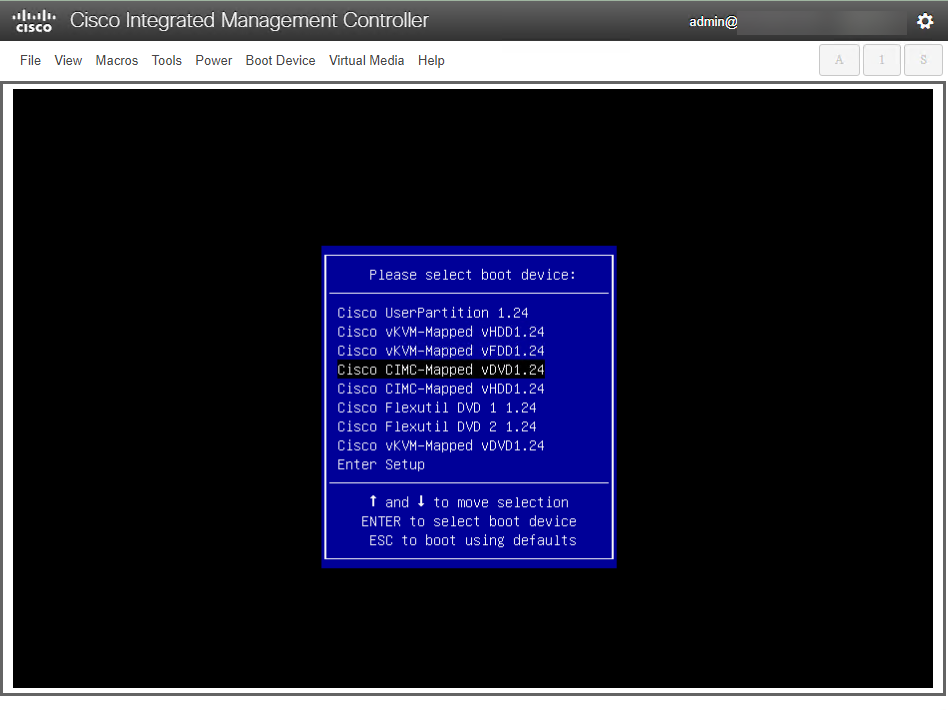
Task: Open the File menu
Action: (30, 60)
